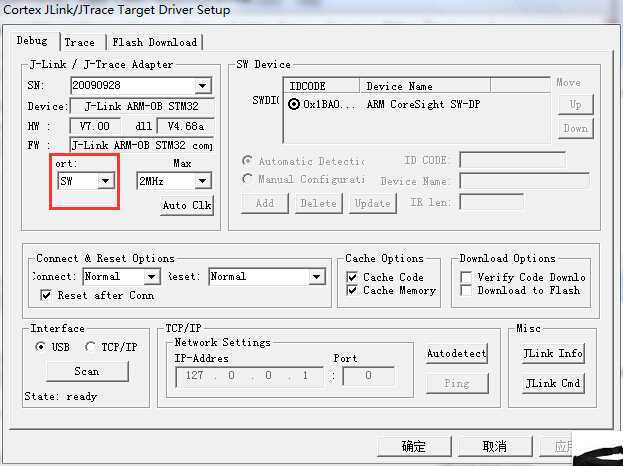Click the JLink Info button
The height and width of the screenshot is (466, 623).
pos(553,353)
